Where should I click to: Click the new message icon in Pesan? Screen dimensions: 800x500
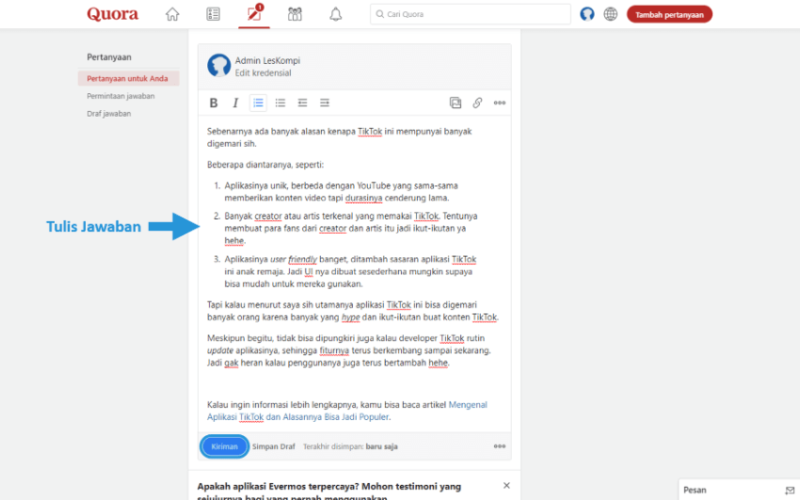pyautogui.click(x=790, y=490)
